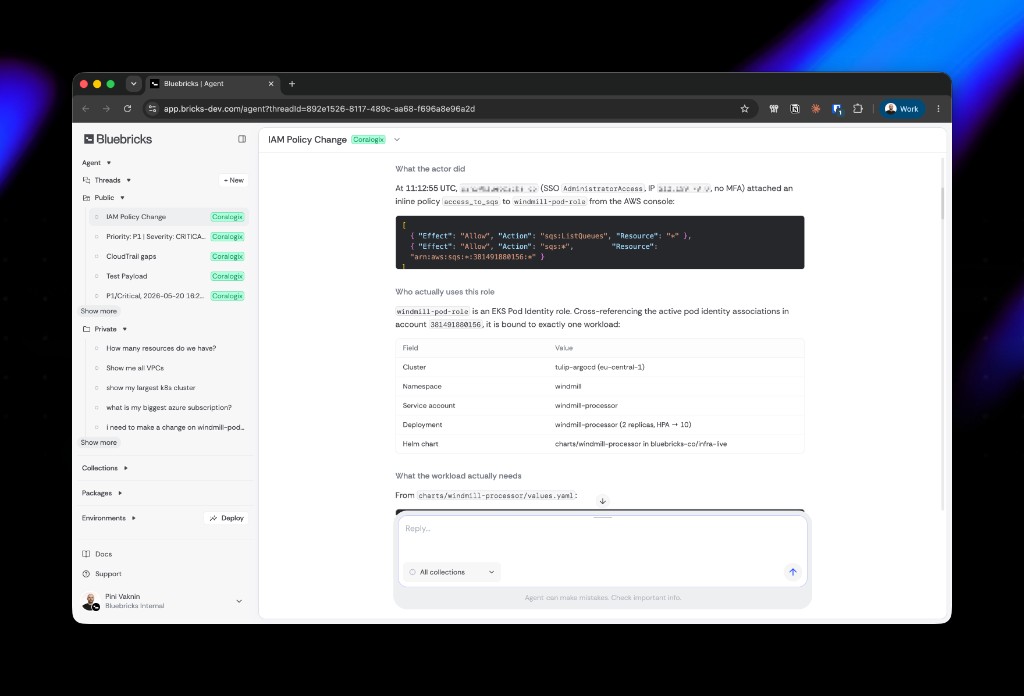Viewport: 1024px width, 696px height.
Task: Click the Helm chart path value
Action: [x=641, y=444]
